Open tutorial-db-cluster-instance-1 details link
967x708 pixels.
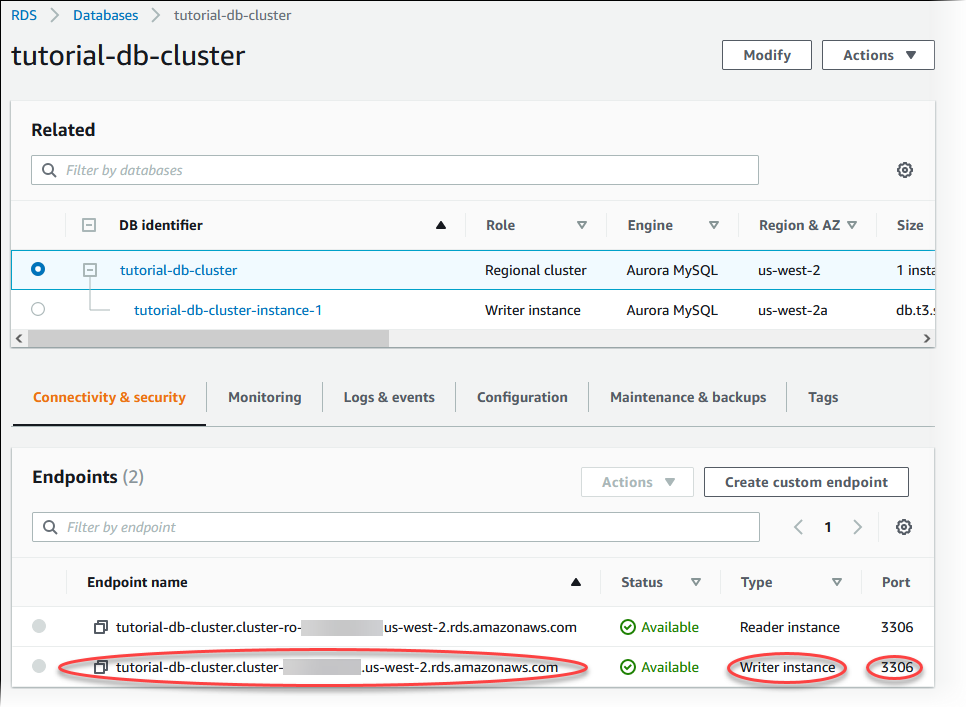[227, 310]
